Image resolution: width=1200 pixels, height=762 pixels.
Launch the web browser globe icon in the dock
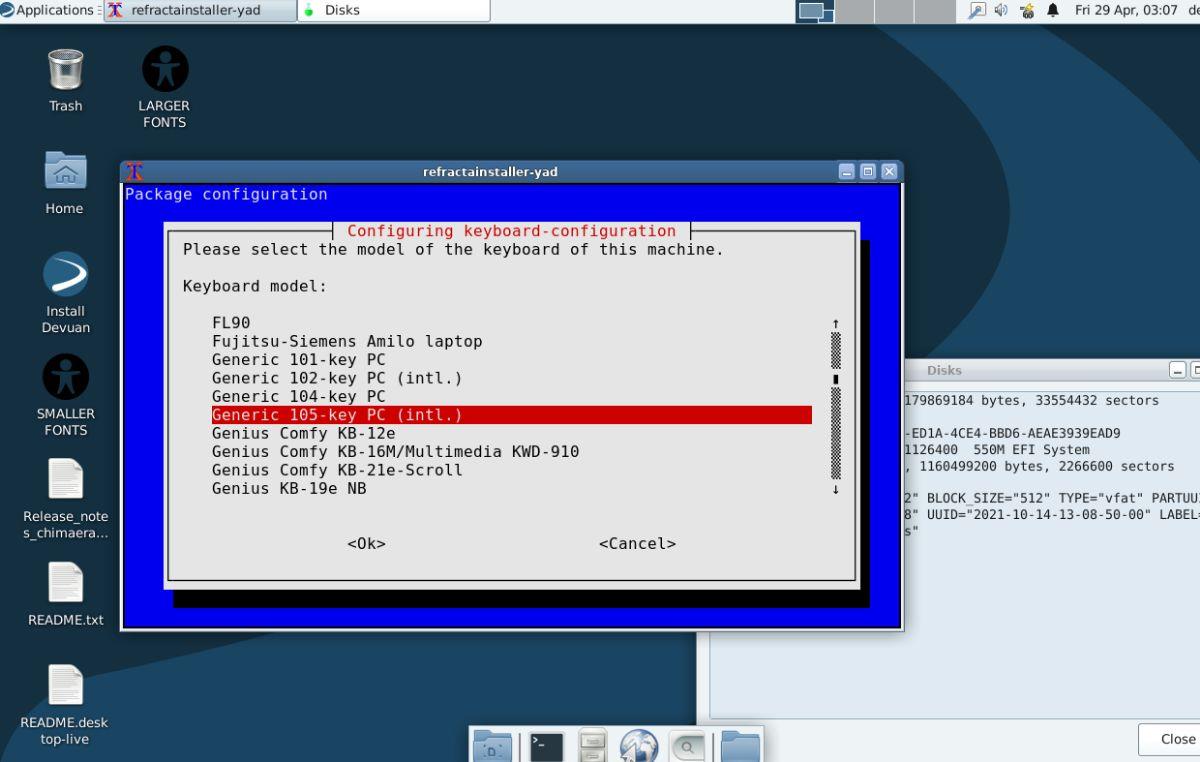tap(640, 745)
